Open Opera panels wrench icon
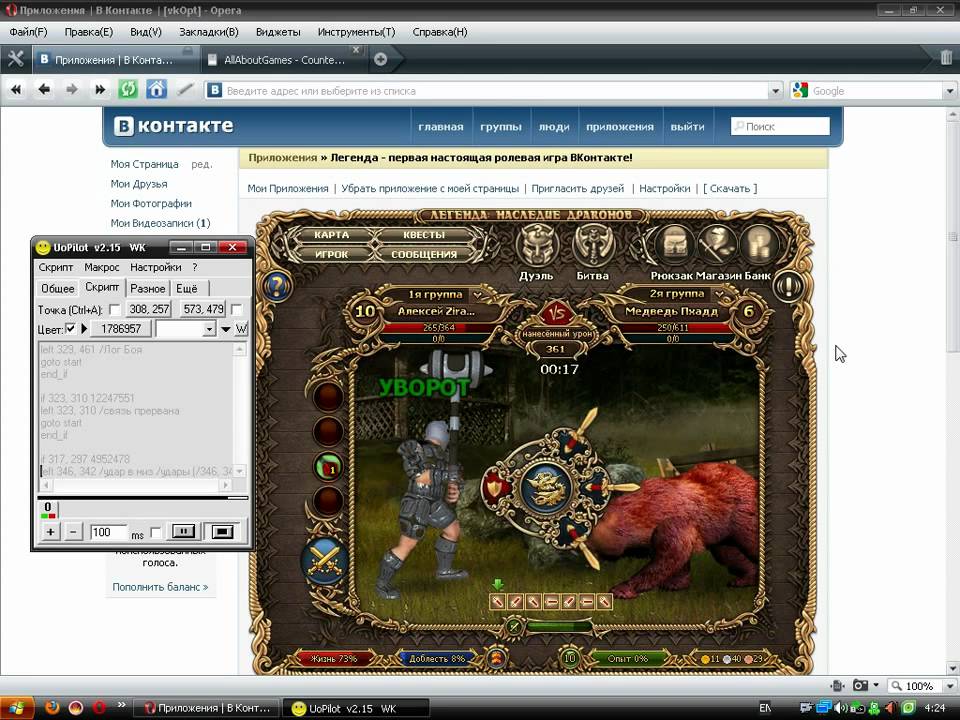 tap(15, 59)
